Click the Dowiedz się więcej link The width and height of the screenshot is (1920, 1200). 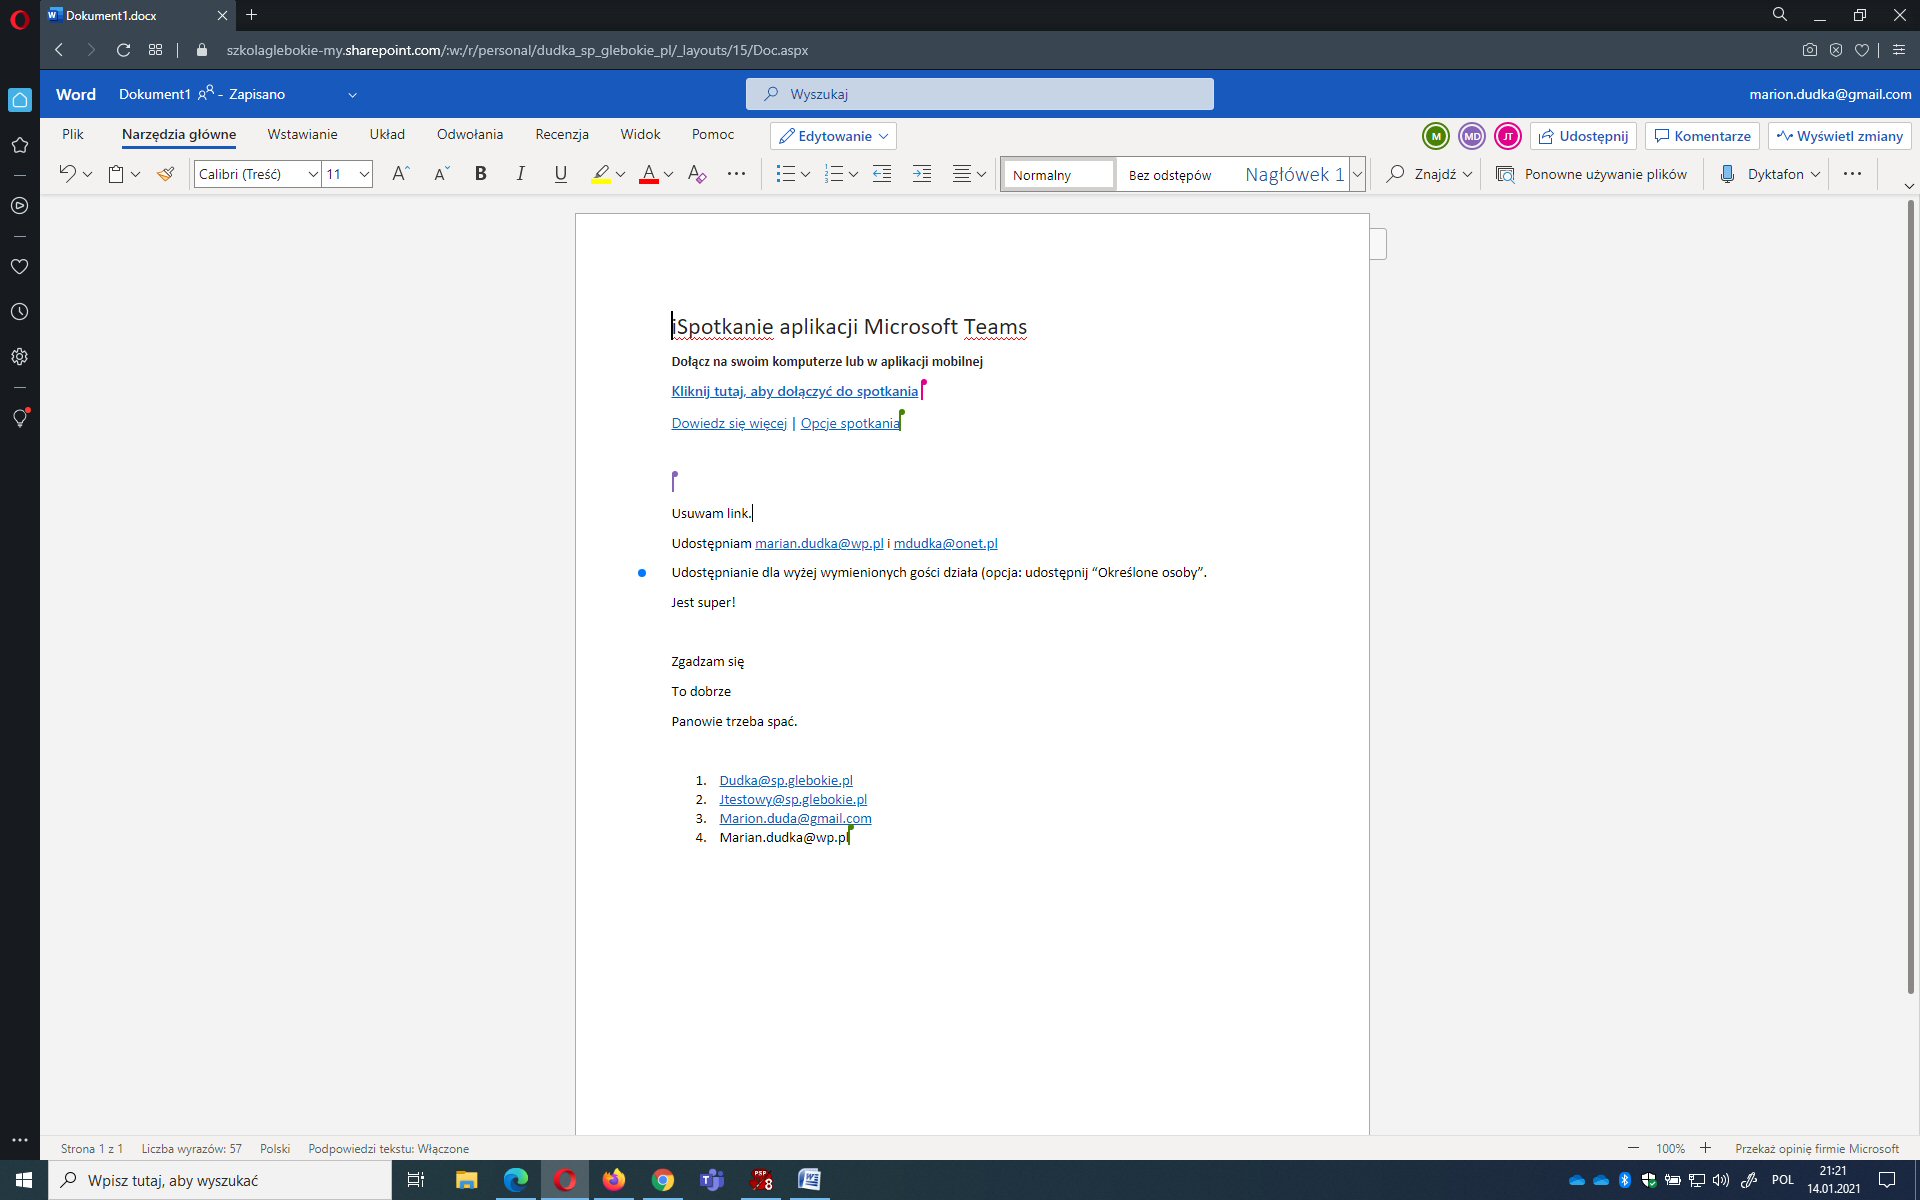729,423
